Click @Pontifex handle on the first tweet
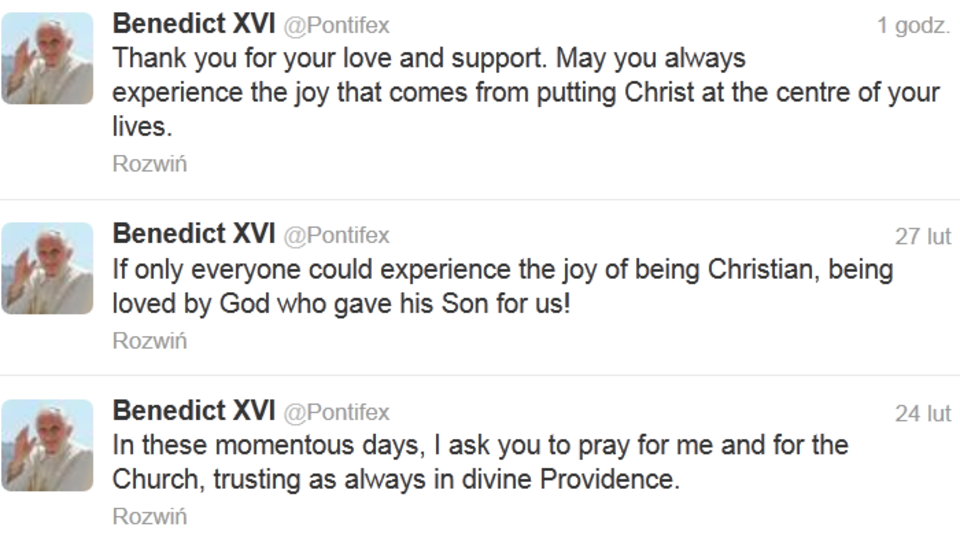The height and width of the screenshot is (549, 960). pyautogui.click(x=337, y=26)
